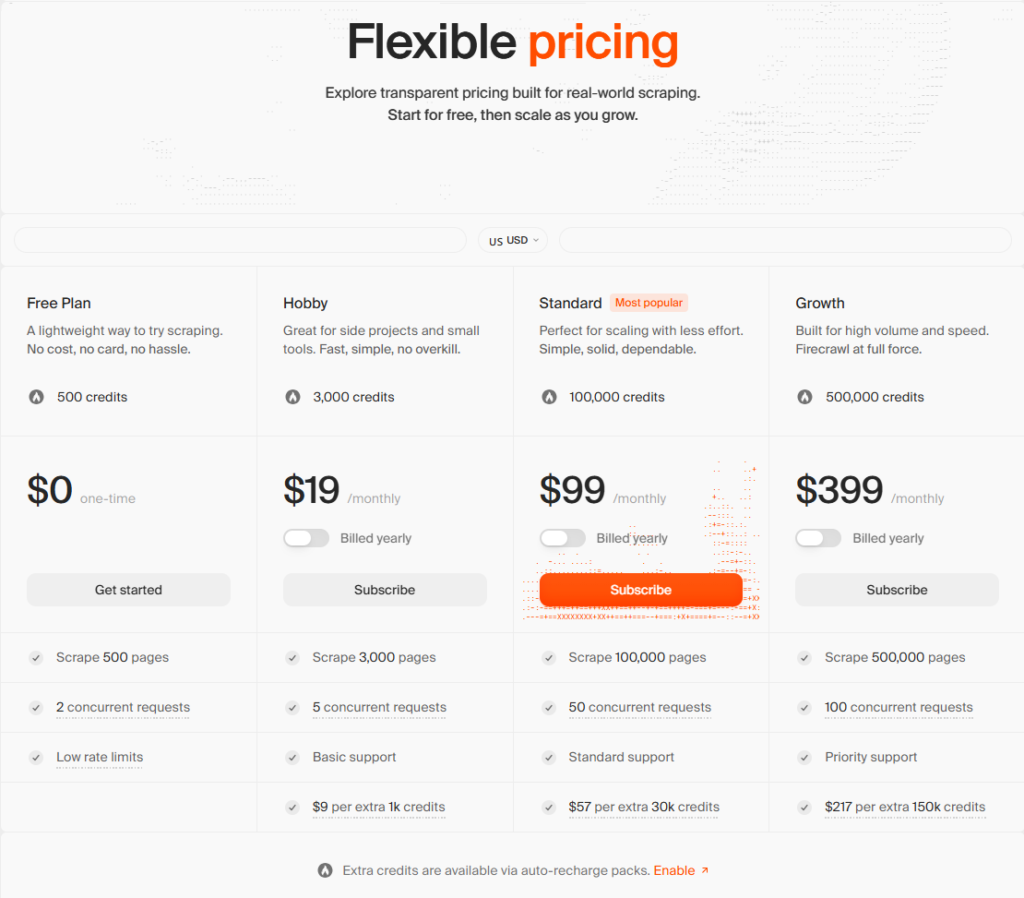Click the flame credits icon in Free Plan
Viewport: 1024px width, 898px height.
click(x=36, y=397)
